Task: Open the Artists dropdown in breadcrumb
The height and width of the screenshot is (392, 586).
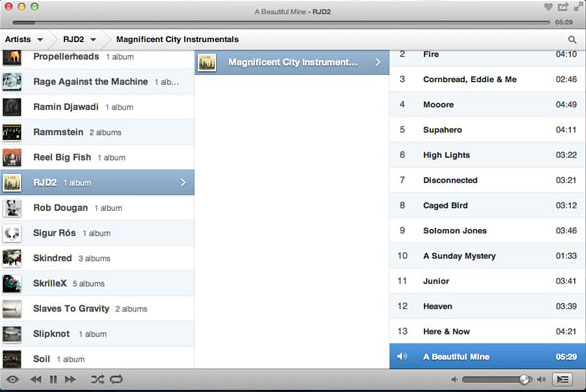Action: (x=24, y=39)
